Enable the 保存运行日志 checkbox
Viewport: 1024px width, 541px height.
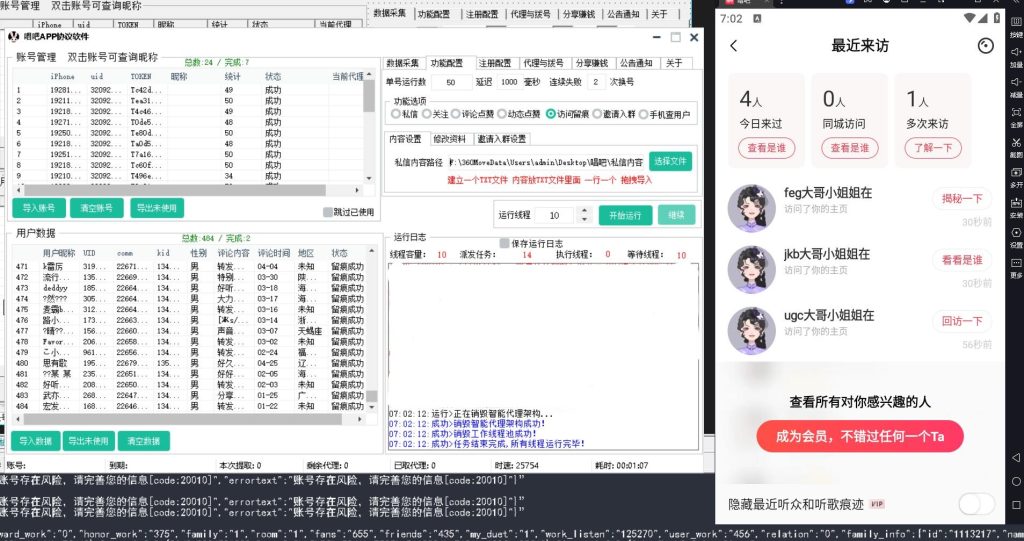click(504, 243)
